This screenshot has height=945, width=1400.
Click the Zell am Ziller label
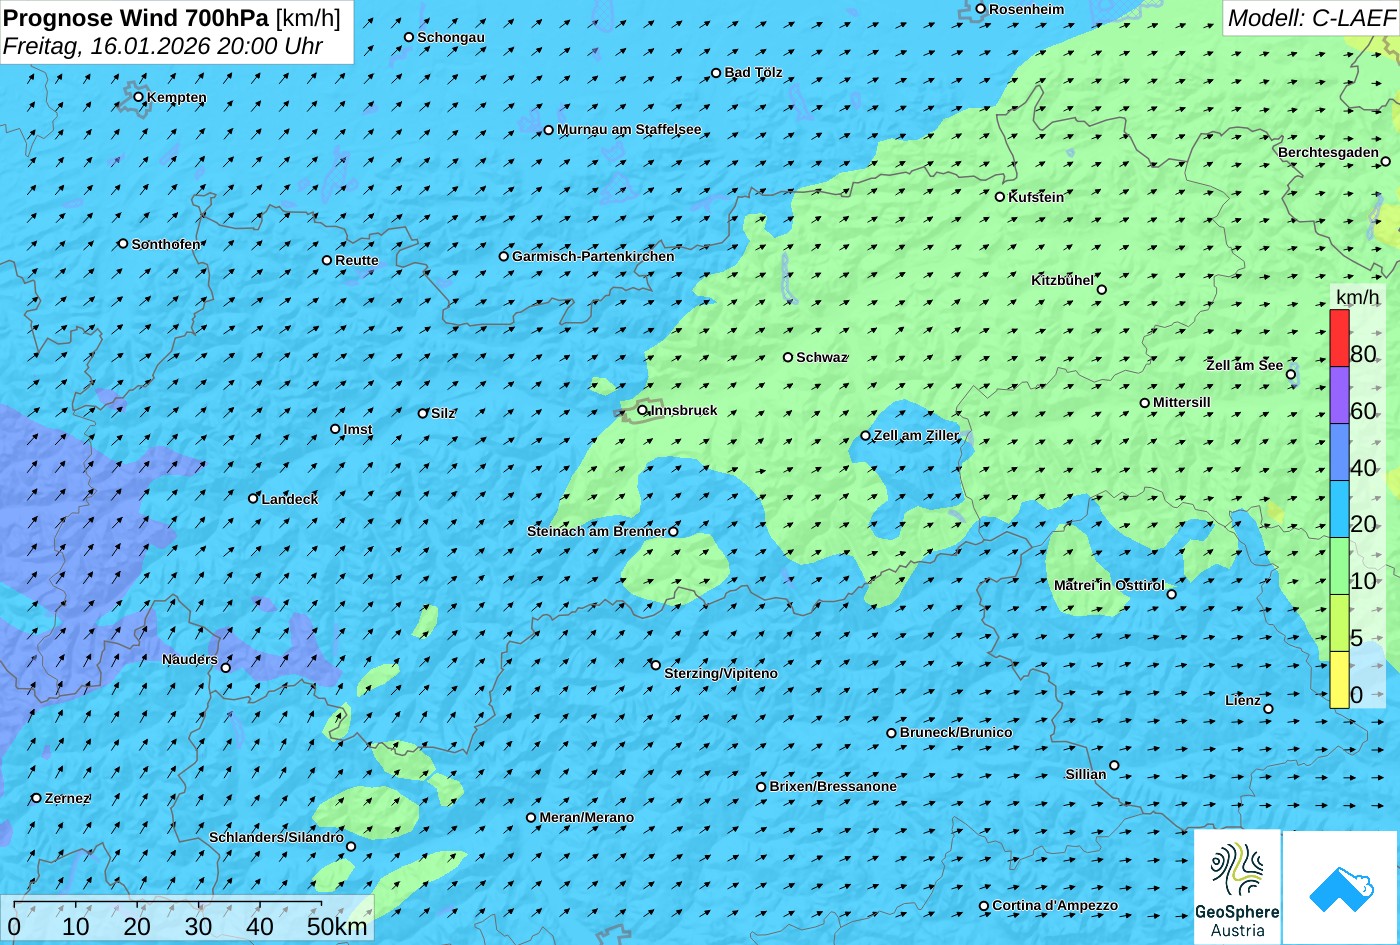(x=916, y=435)
